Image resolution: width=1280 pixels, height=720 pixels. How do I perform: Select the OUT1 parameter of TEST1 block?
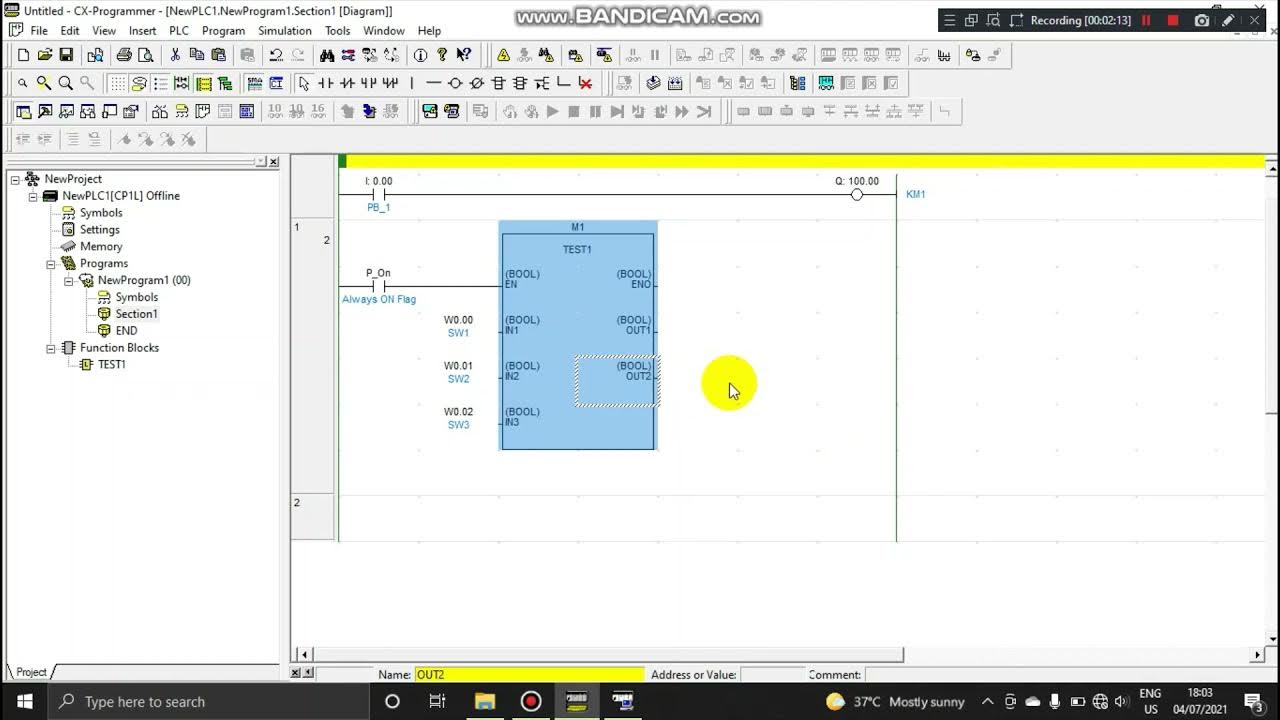(634, 325)
